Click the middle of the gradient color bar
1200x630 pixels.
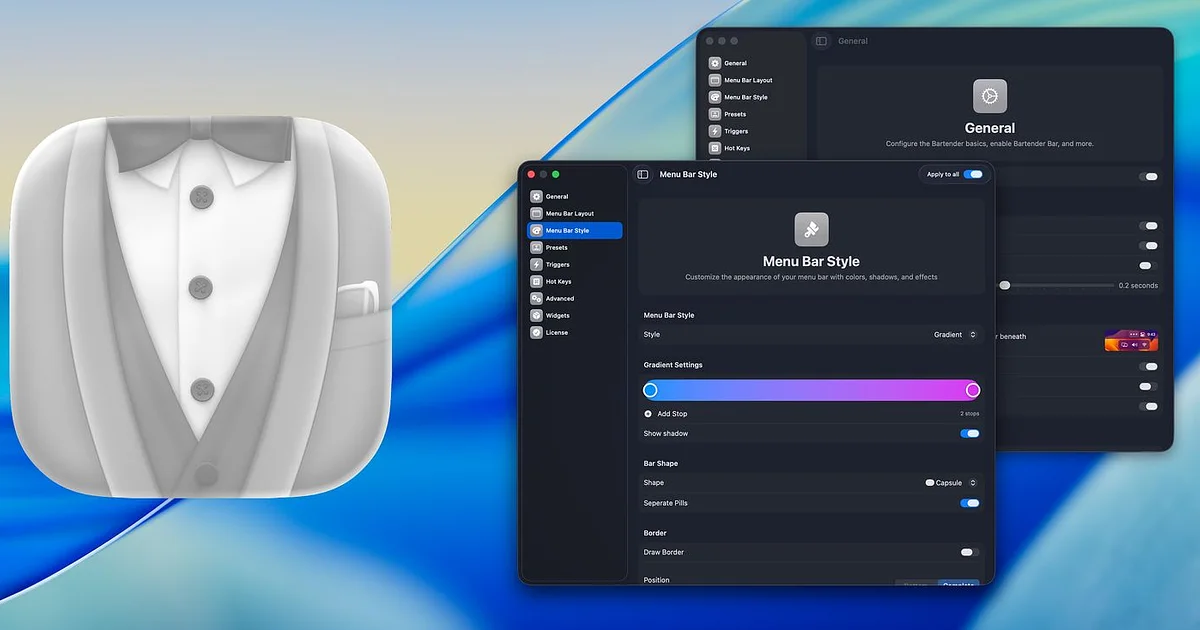(x=811, y=390)
